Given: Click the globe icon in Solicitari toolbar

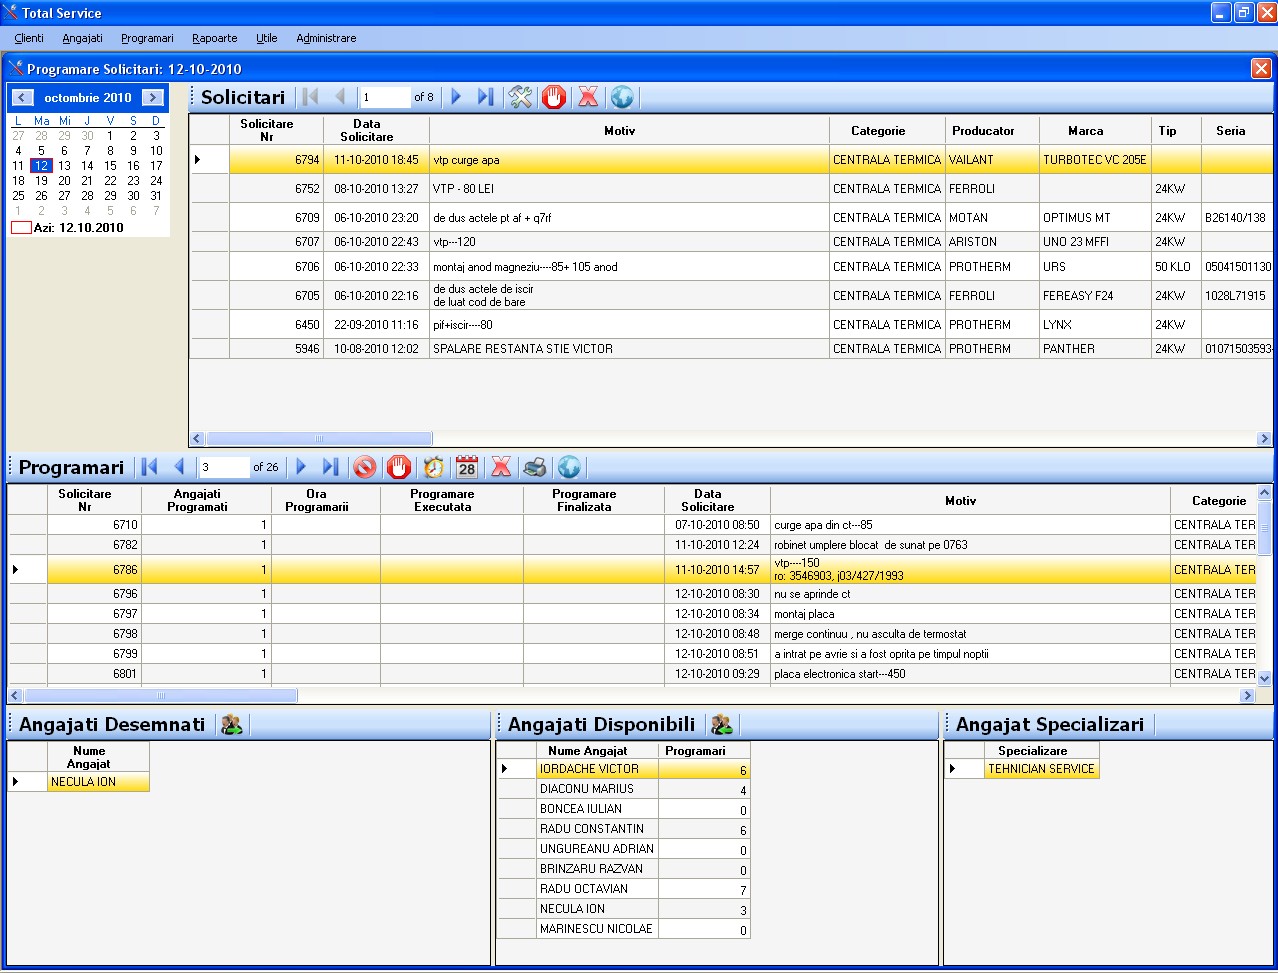Looking at the screenshot, I should 622,97.
